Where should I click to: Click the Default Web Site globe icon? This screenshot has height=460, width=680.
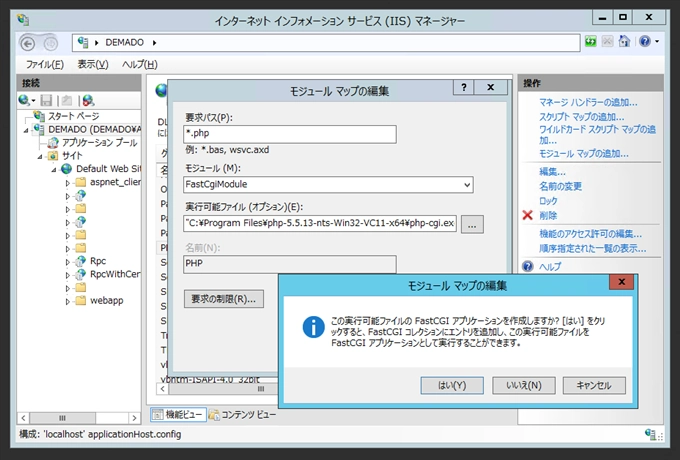pos(66,169)
